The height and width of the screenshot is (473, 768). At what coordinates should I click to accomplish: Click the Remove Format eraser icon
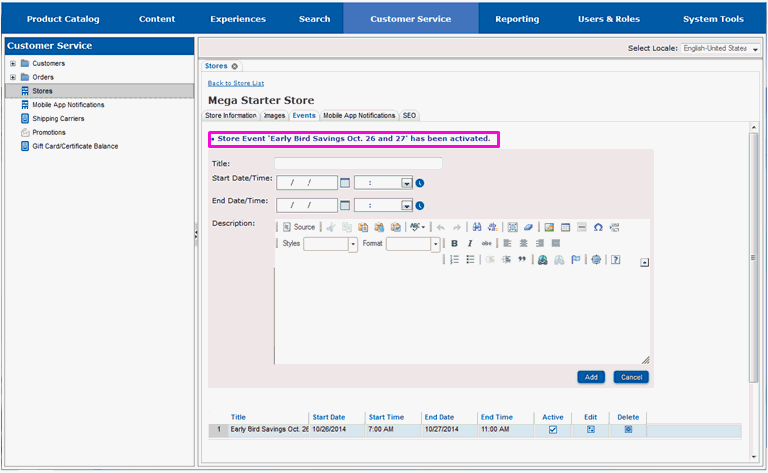528,227
